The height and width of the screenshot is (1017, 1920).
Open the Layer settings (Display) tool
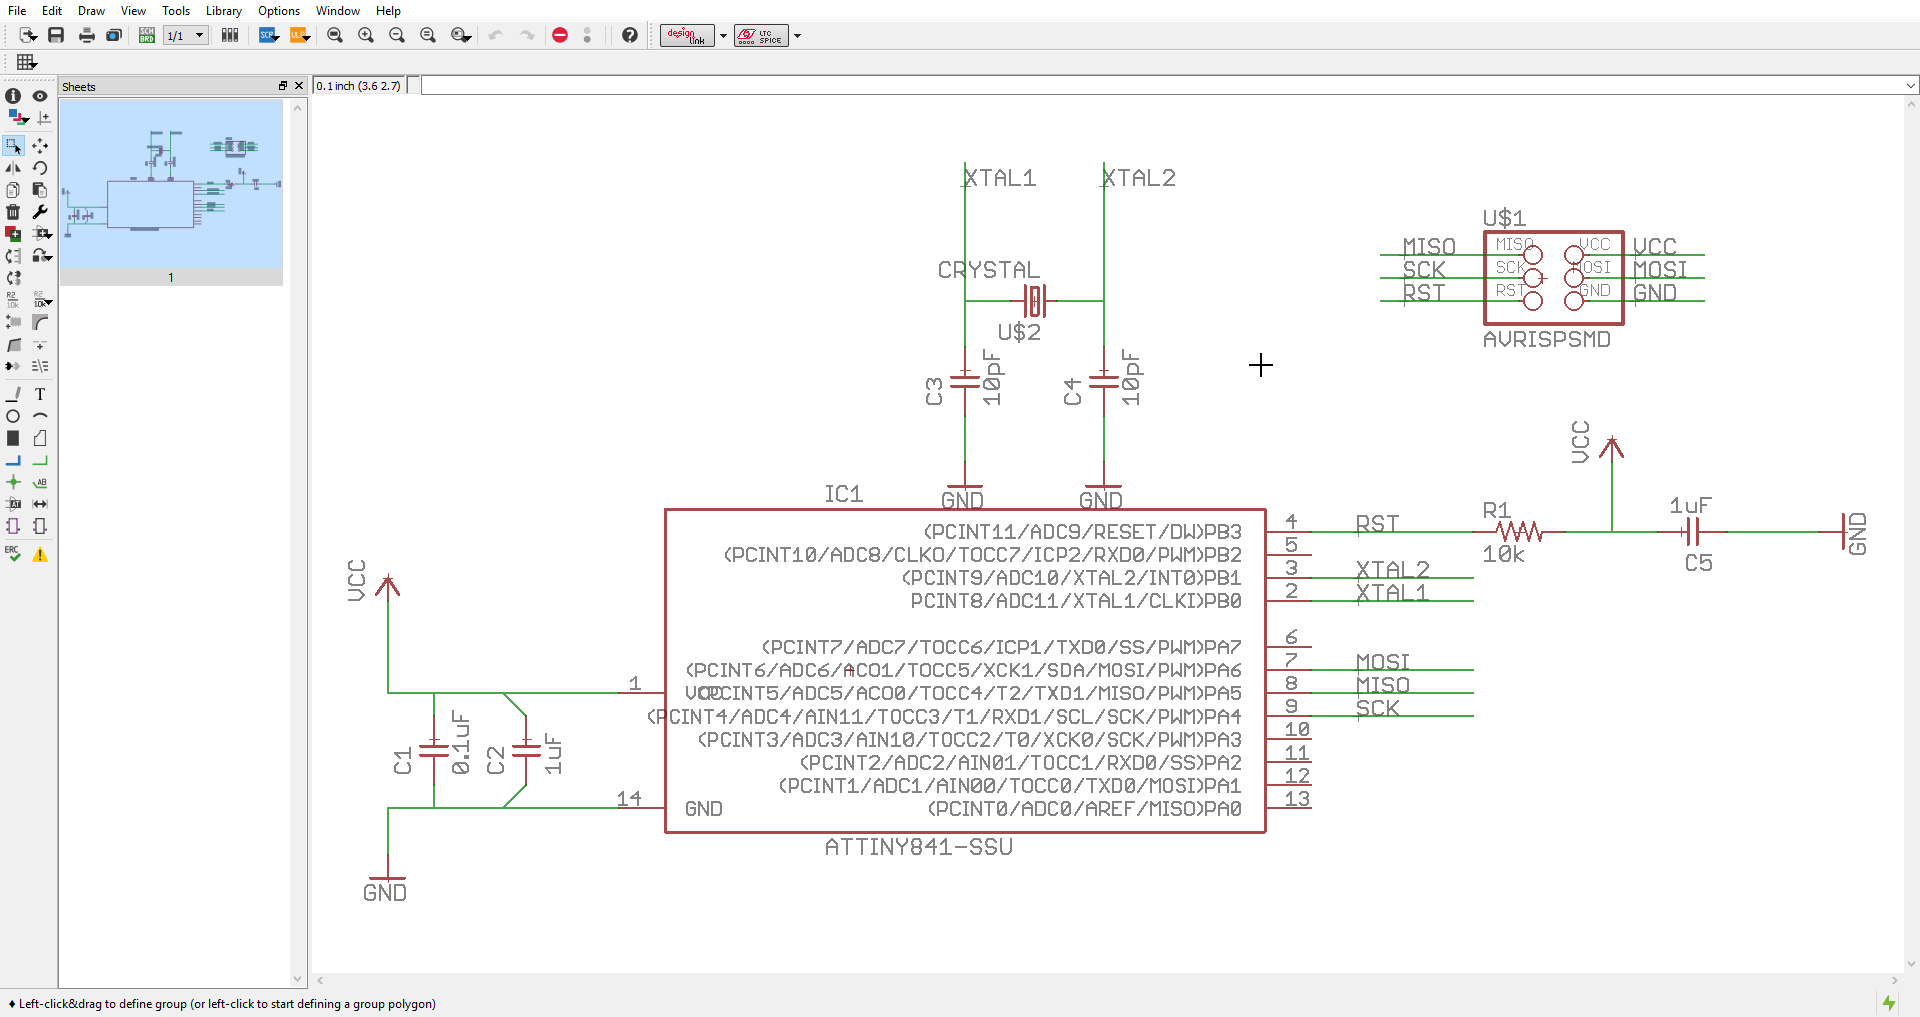17,117
